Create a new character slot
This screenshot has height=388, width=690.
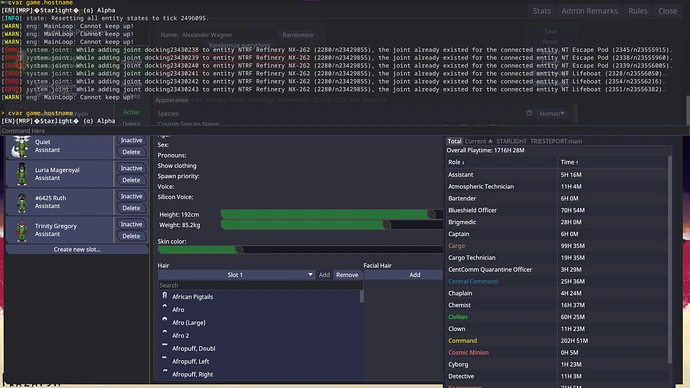pyautogui.click(x=77, y=249)
